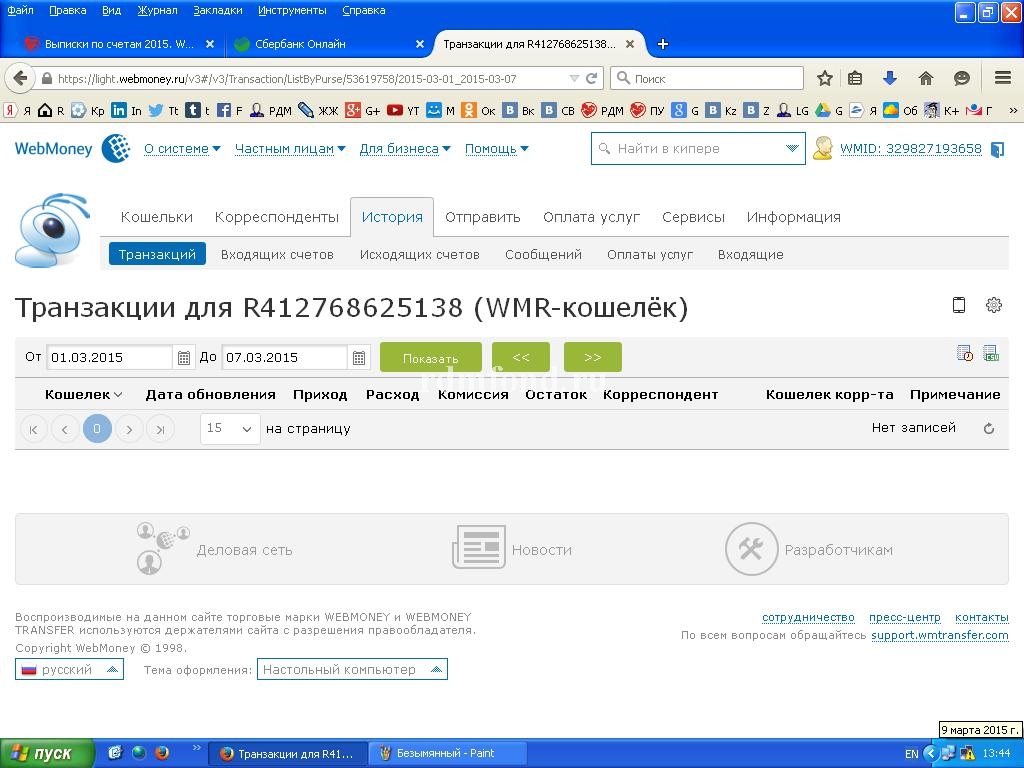The image size is (1024, 768).
Task: Select the Входящих счетов sub-tab
Action: [277, 255]
